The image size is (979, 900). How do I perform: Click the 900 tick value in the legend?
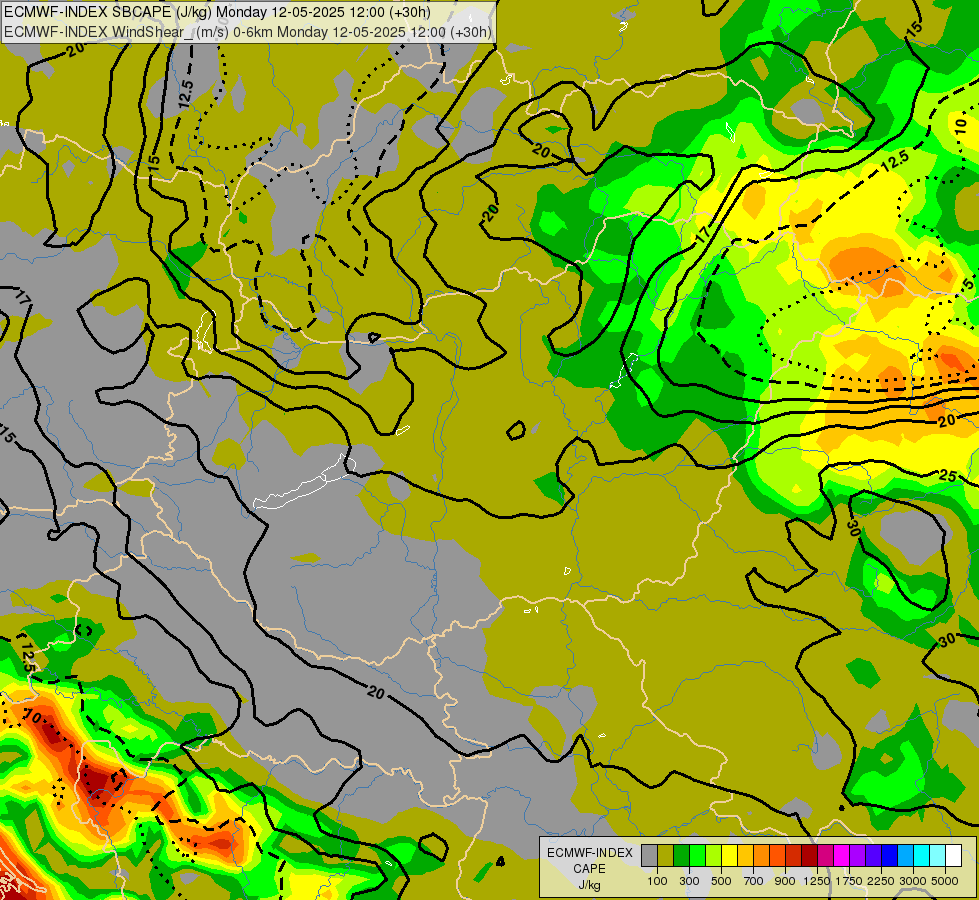click(x=785, y=881)
